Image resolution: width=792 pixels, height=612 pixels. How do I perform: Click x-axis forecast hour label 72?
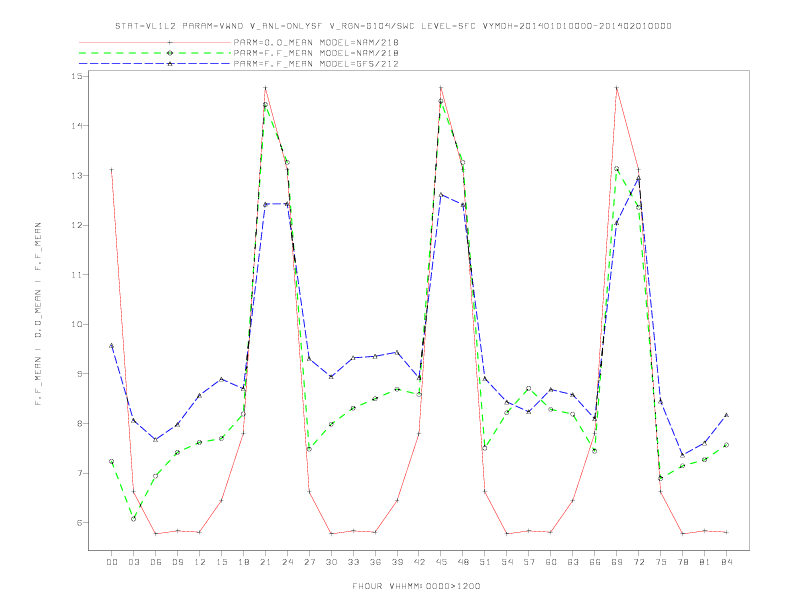(638, 562)
